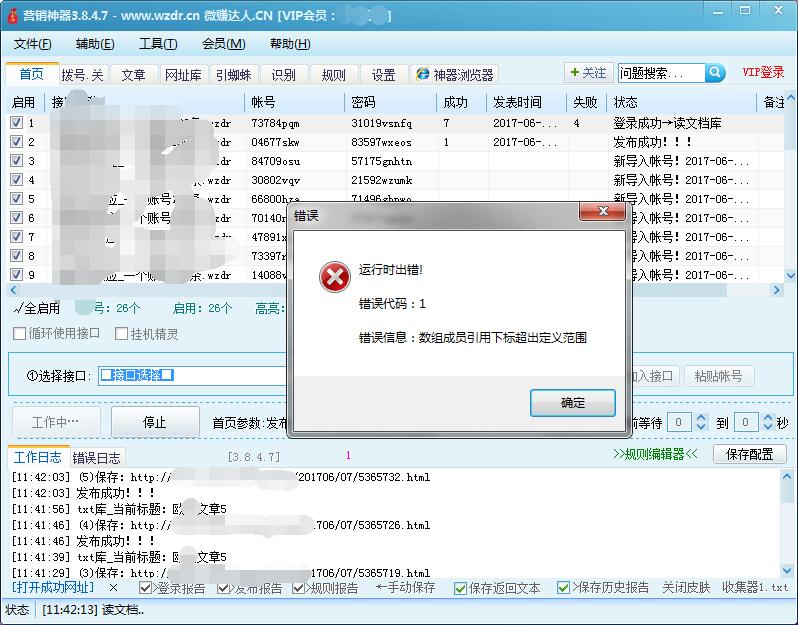Open the 识别 tab
Screen dimensions: 798x625
(x=283, y=75)
